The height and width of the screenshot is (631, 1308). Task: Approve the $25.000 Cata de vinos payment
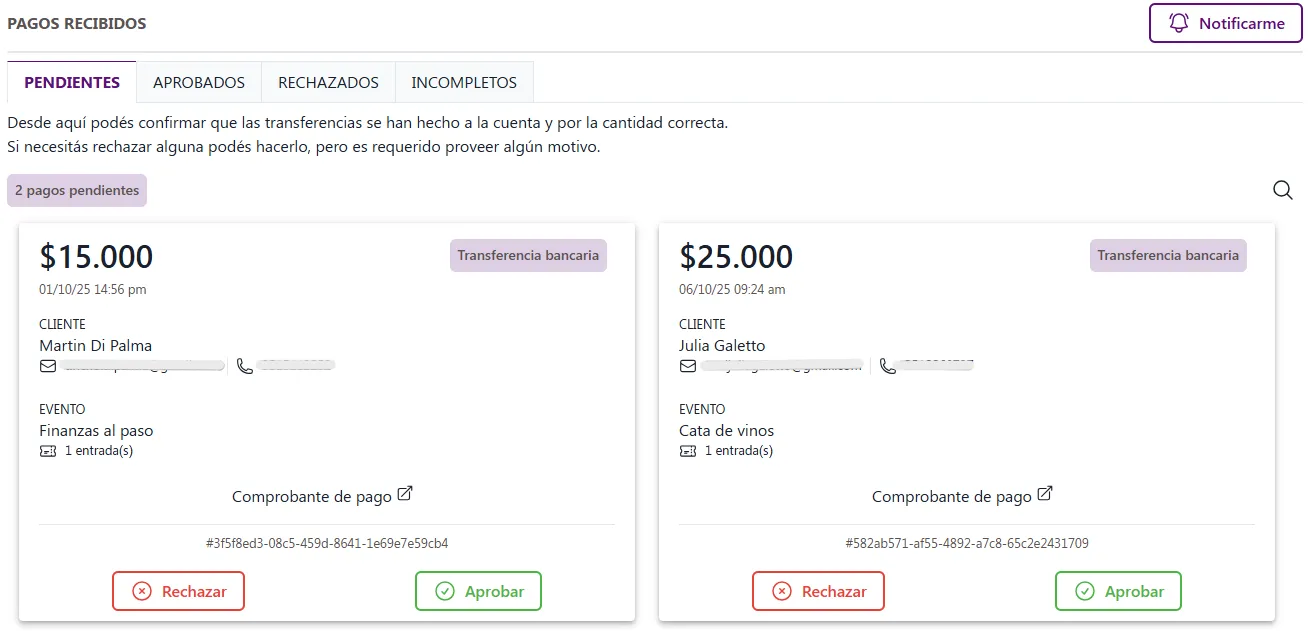point(1118,591)
